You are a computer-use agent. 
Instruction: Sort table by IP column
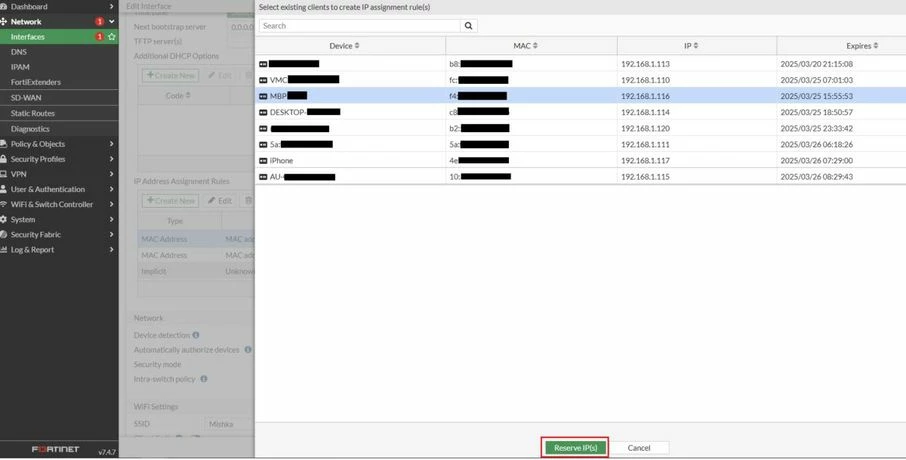coord(696,46)
